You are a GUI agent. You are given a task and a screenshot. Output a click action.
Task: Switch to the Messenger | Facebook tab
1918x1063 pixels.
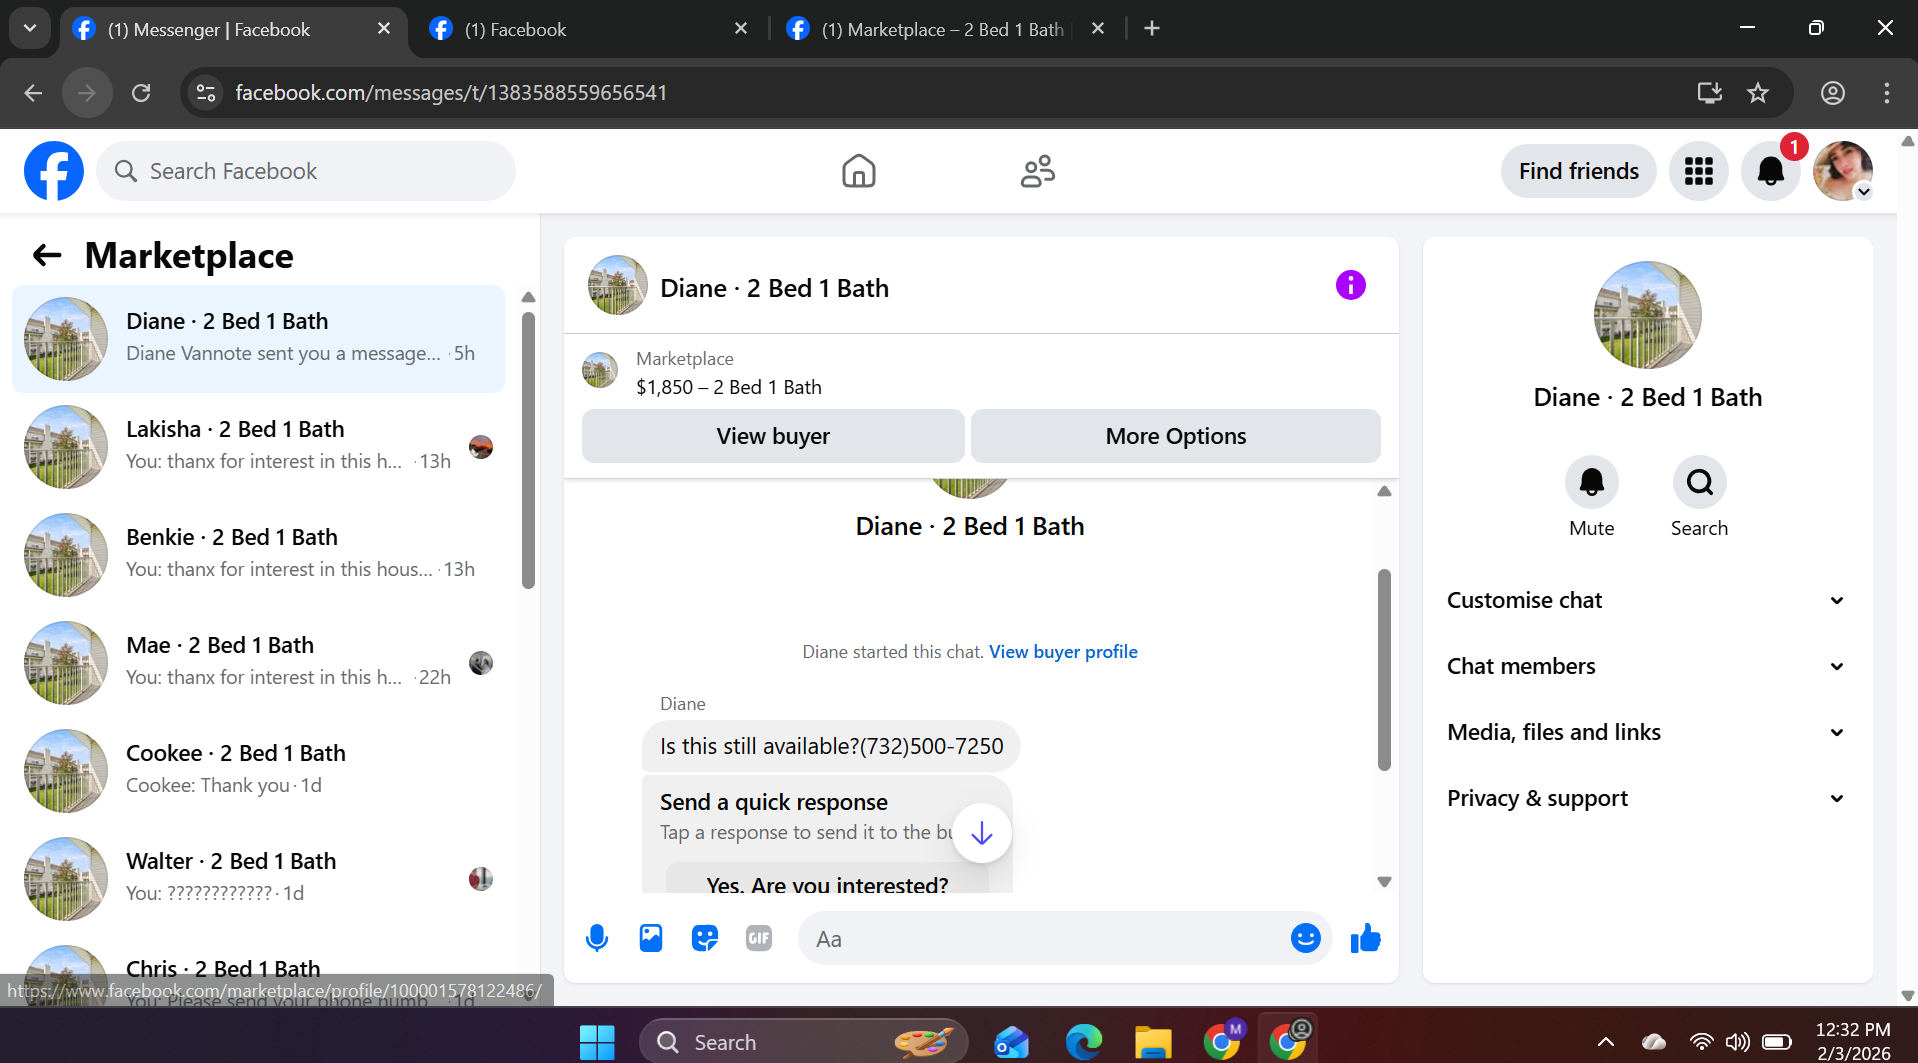(232, 29)
